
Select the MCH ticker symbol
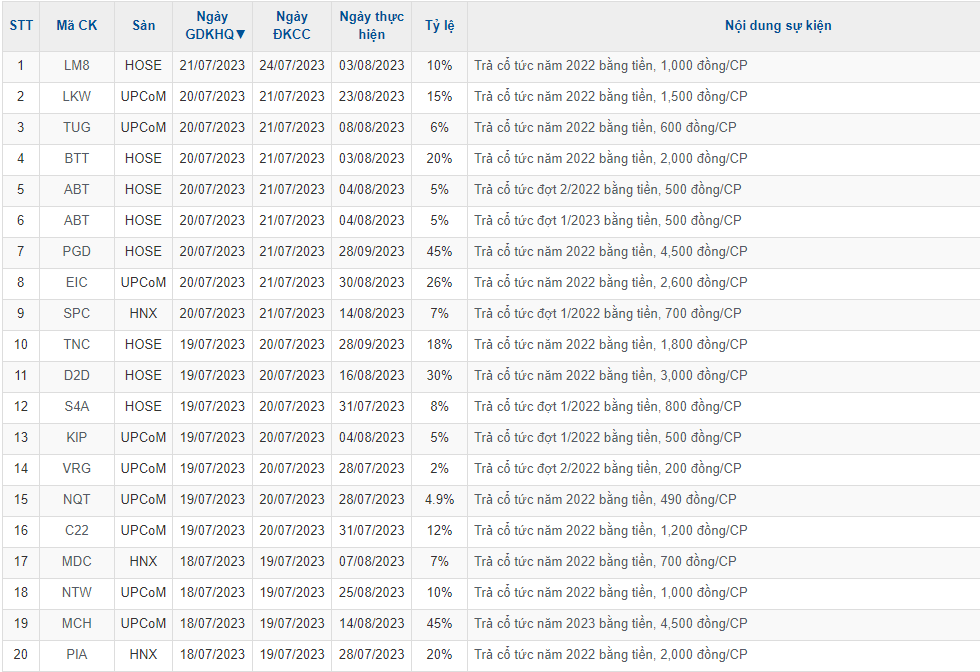point(76,623)
